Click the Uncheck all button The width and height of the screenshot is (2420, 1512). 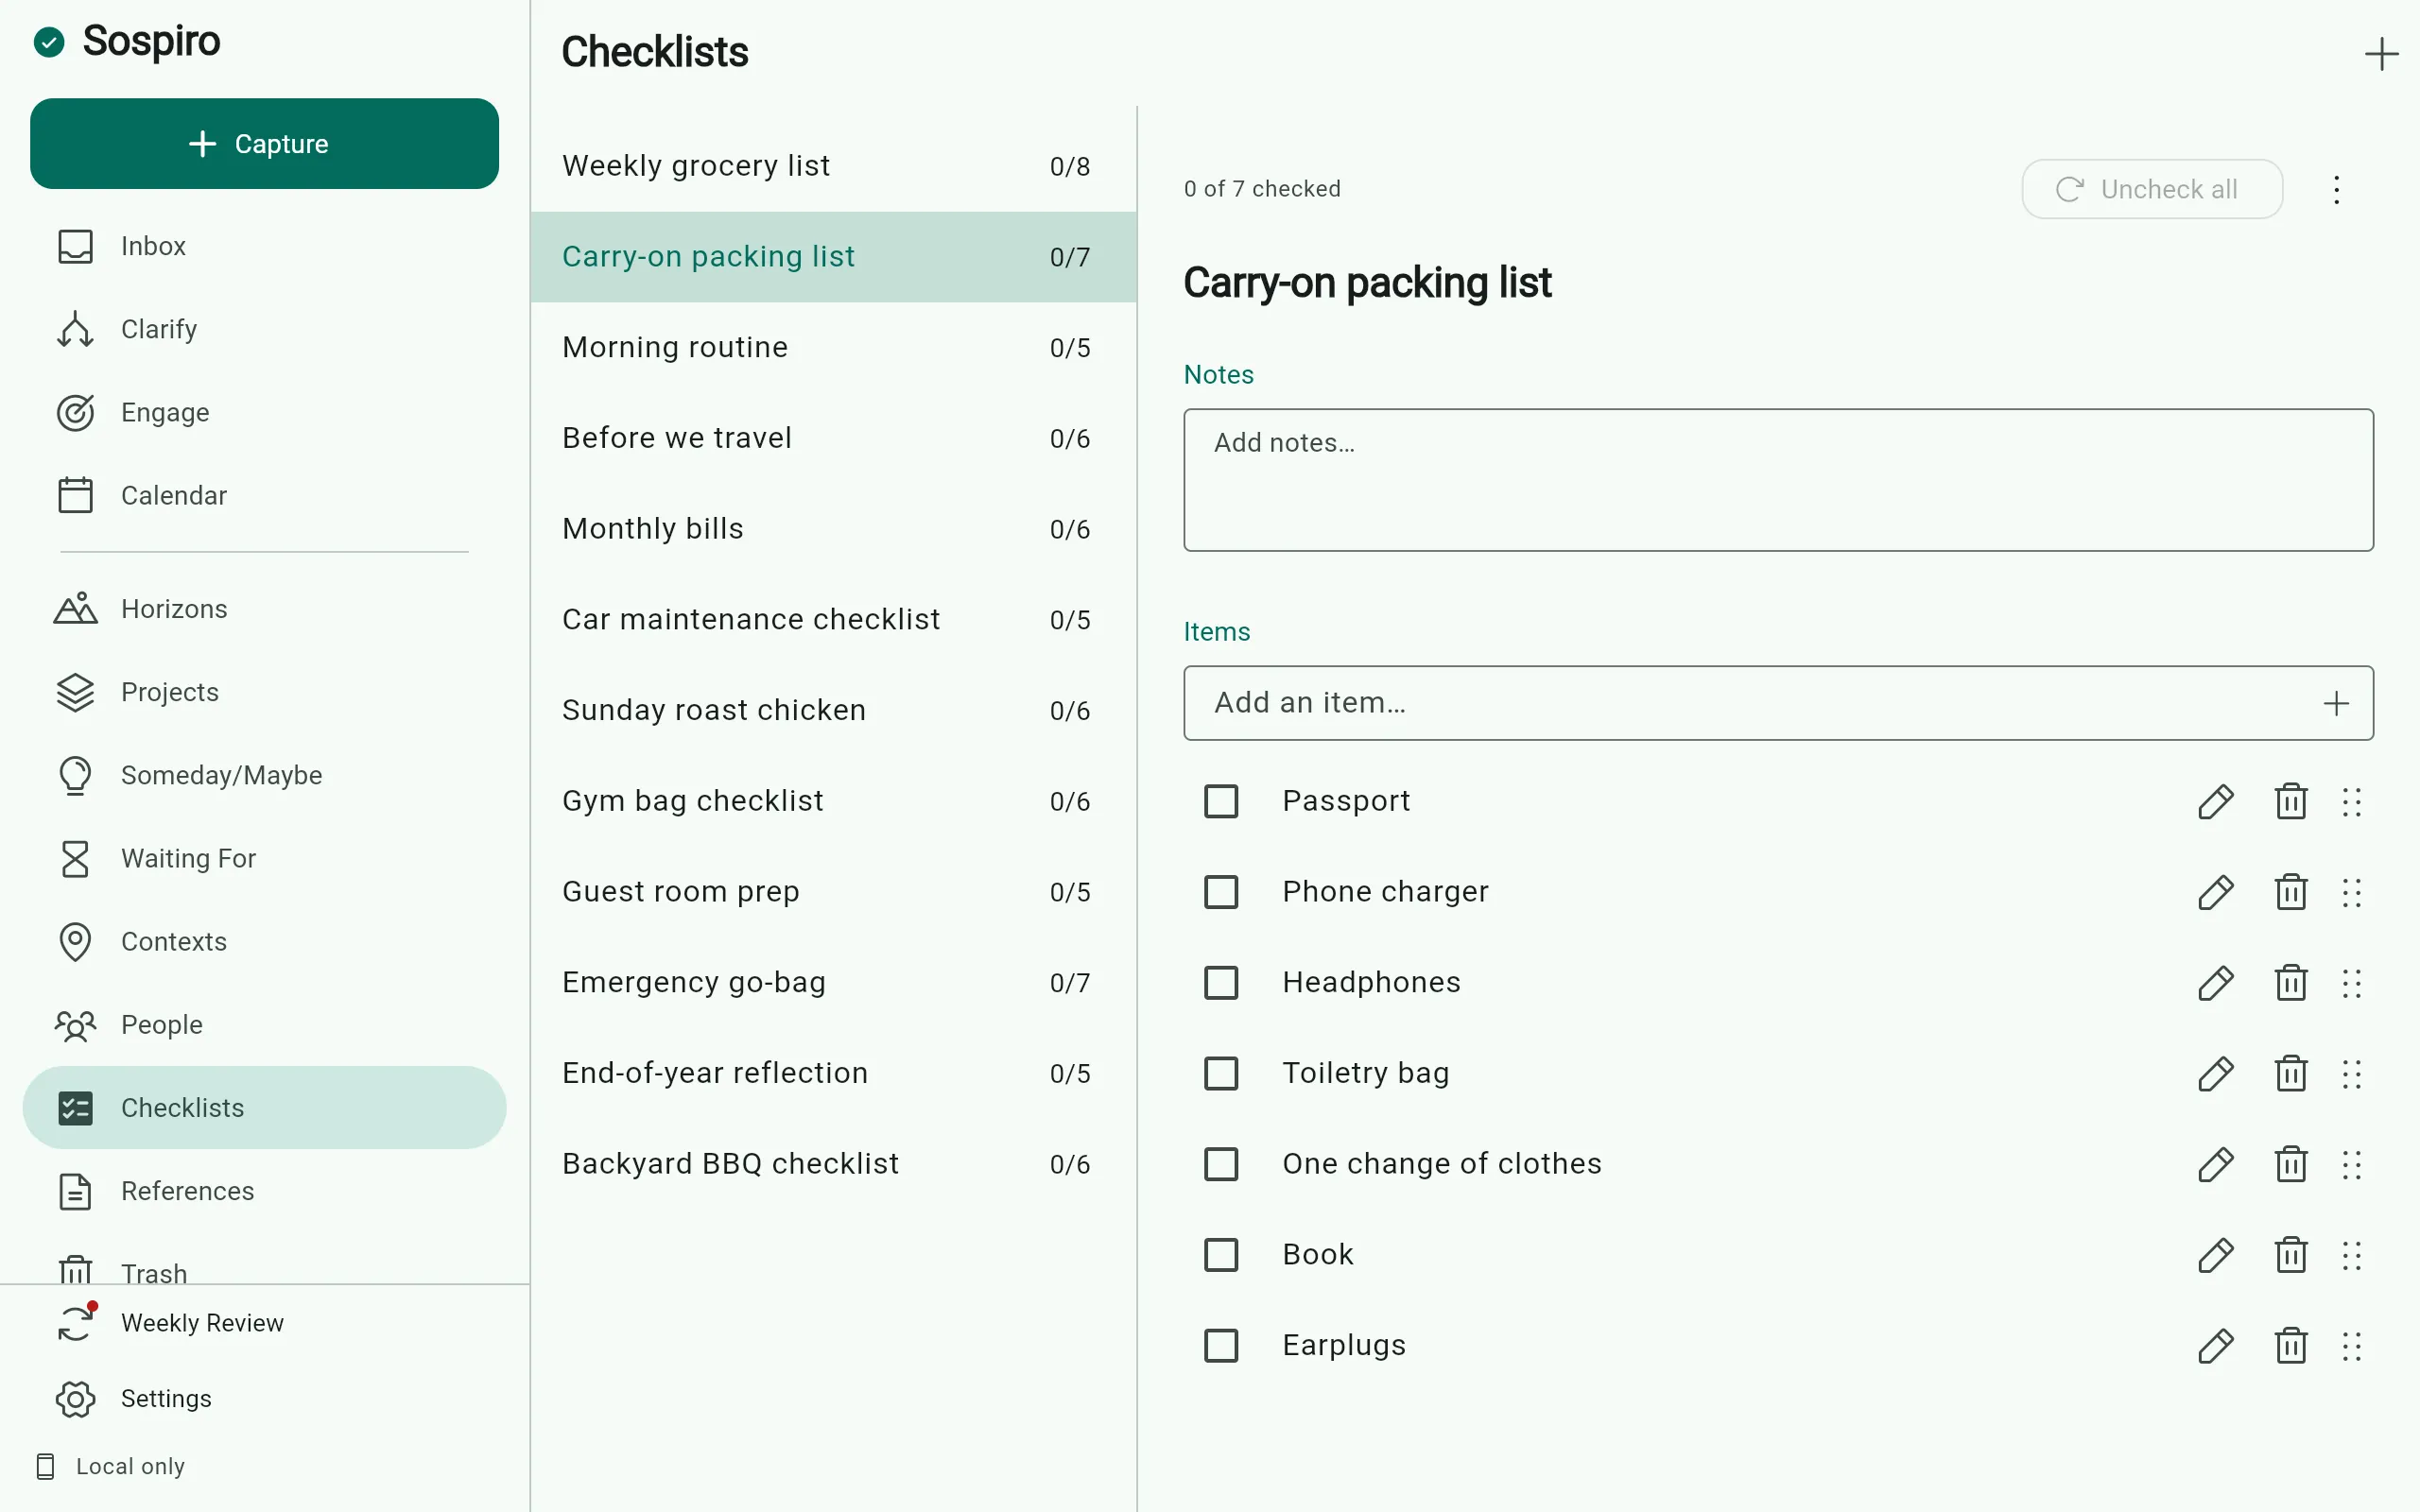(2152, 189)
